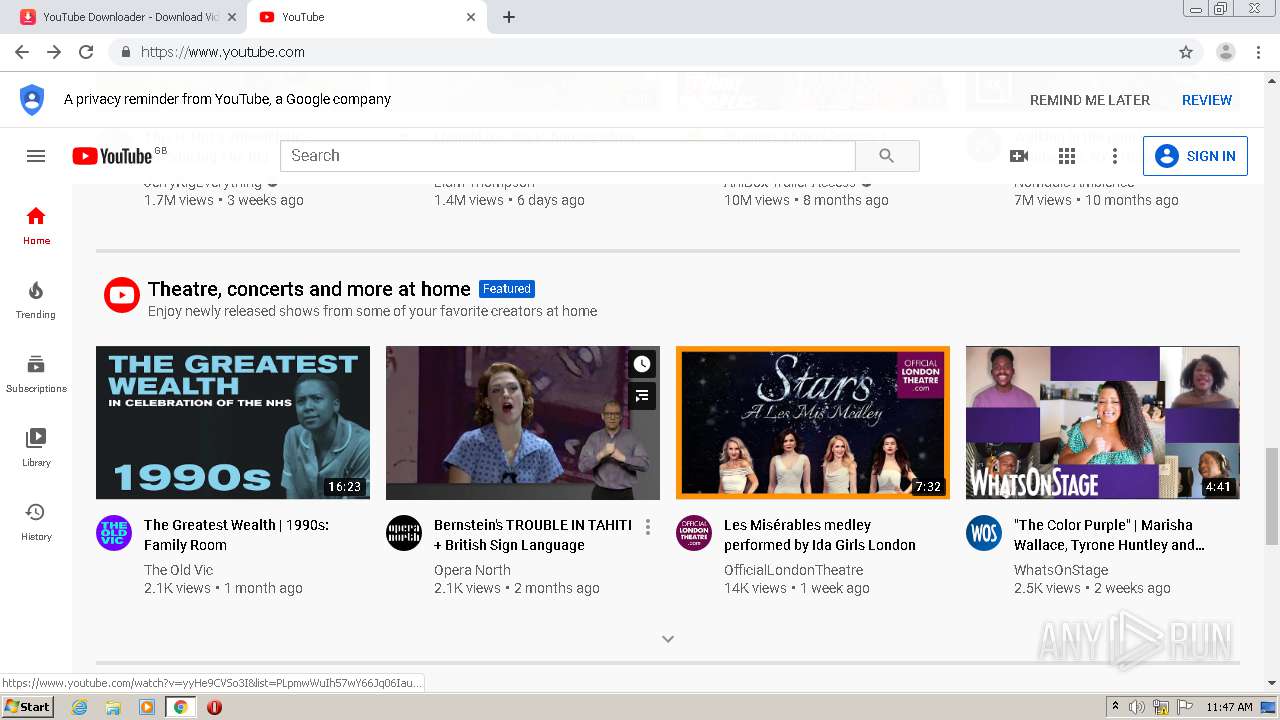The width and height of the screenshot is (1280, 720).
Task: Open the settings three-dot menu
Action: tap(1115, 156)
